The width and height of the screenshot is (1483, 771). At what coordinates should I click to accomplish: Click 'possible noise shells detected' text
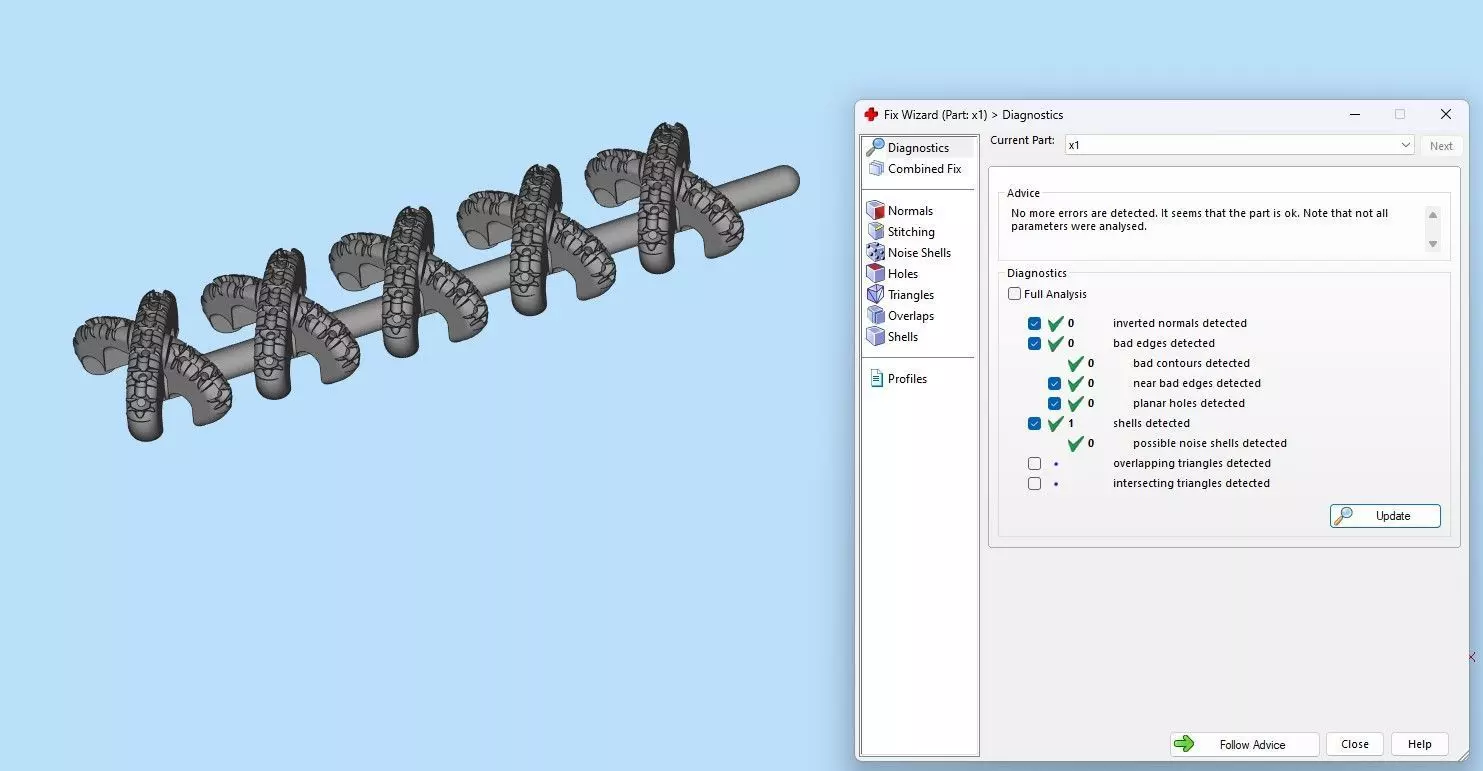pyautogui.click(x=1210, y=444)
